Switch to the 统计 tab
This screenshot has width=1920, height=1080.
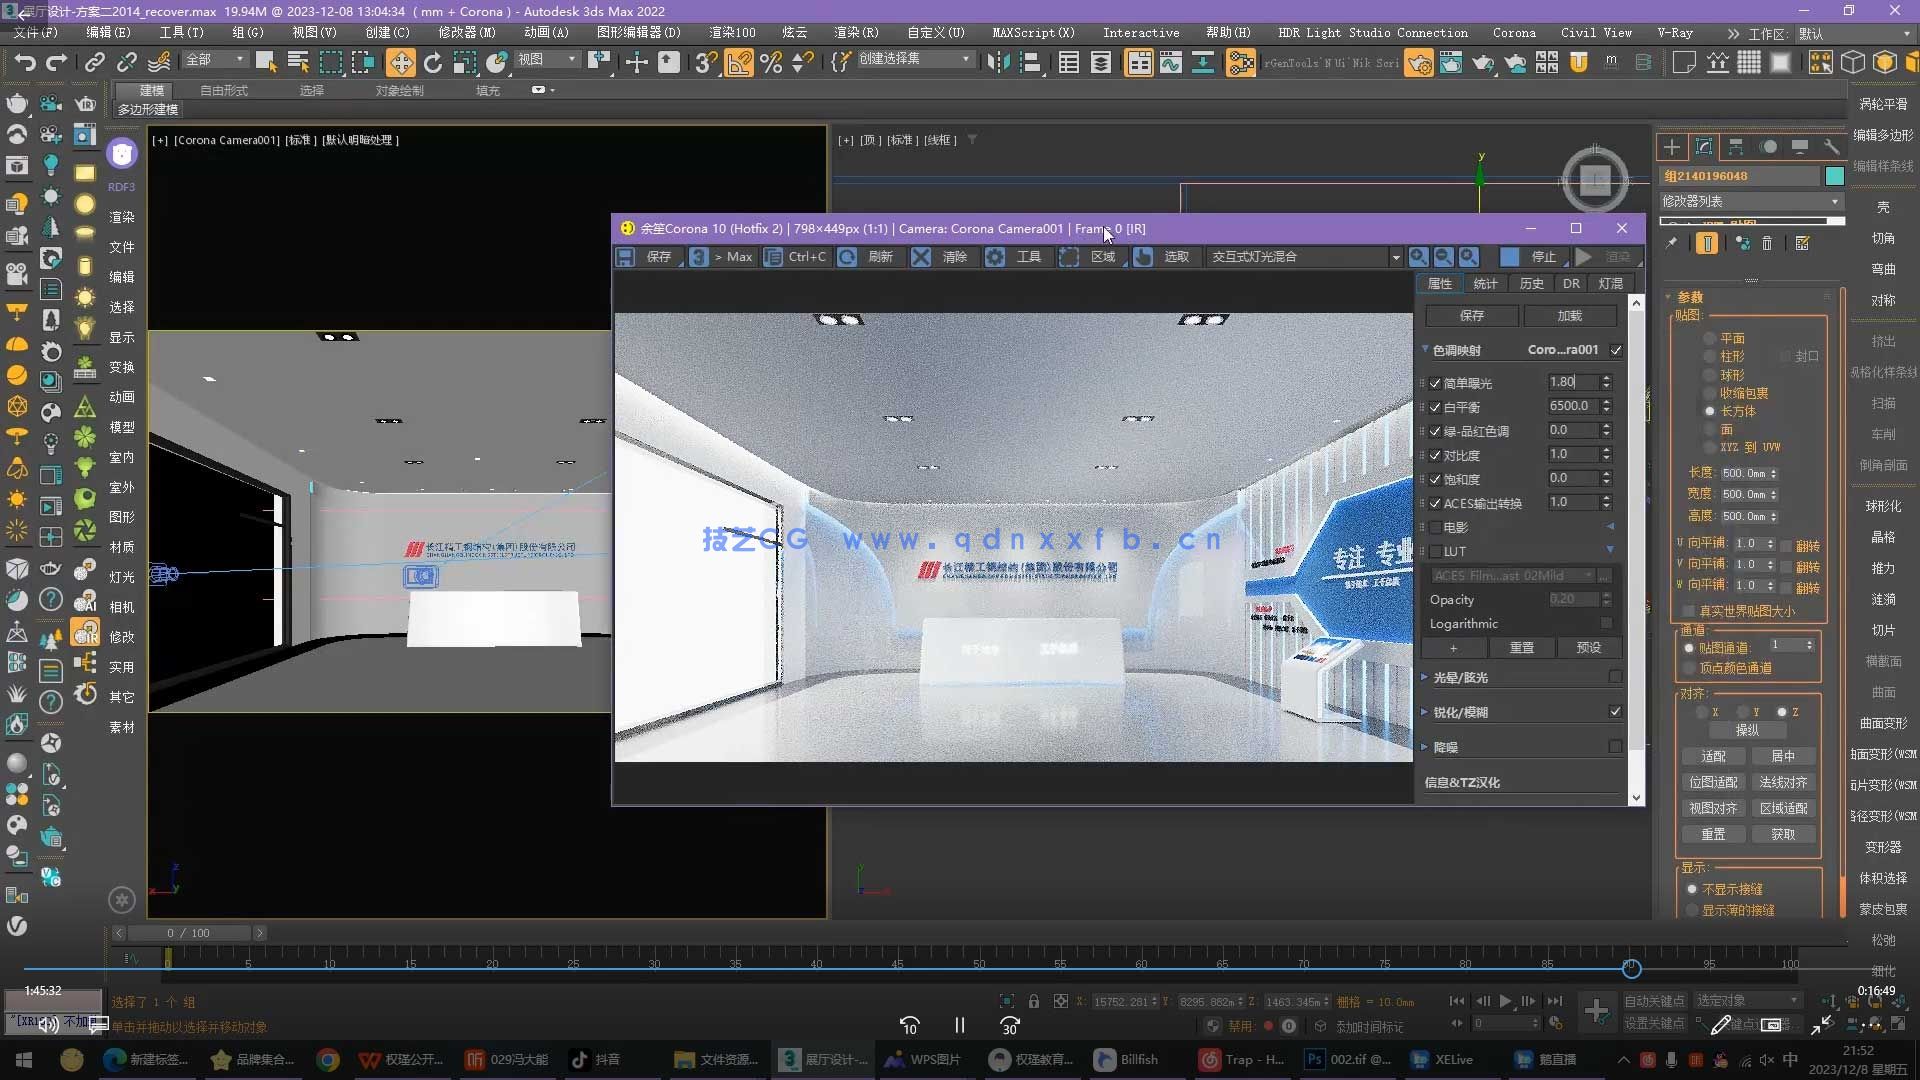click(x=1485, y=284)
